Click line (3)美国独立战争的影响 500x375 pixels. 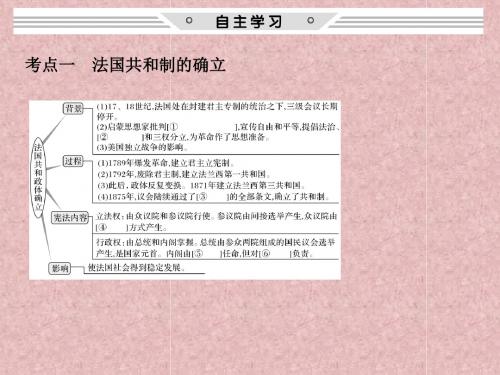[143, 147]
